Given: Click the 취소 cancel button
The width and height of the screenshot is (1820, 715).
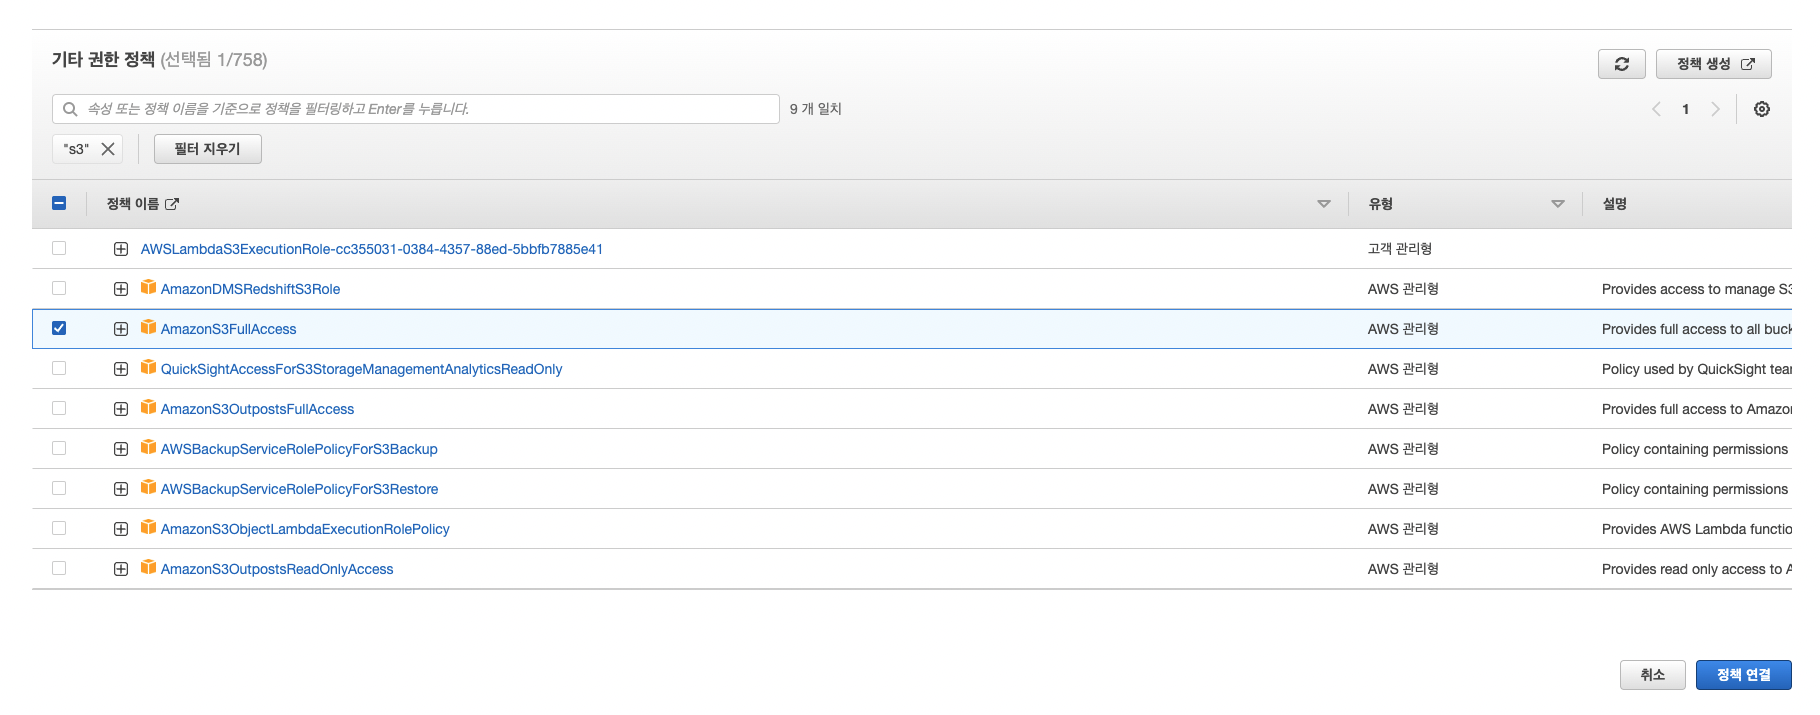Looking at the screenshot, I should click(x=1653, y=675).
